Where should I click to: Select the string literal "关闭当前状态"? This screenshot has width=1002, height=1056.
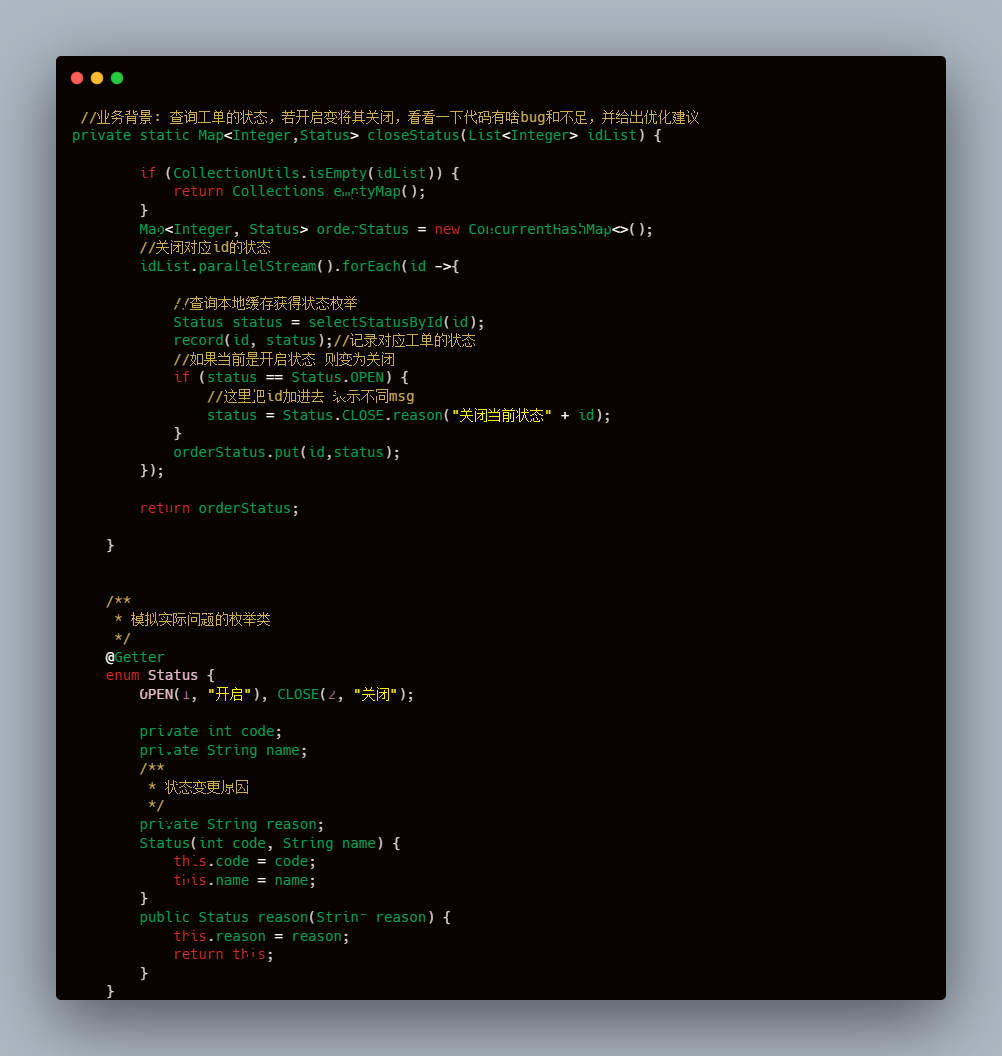502,415
